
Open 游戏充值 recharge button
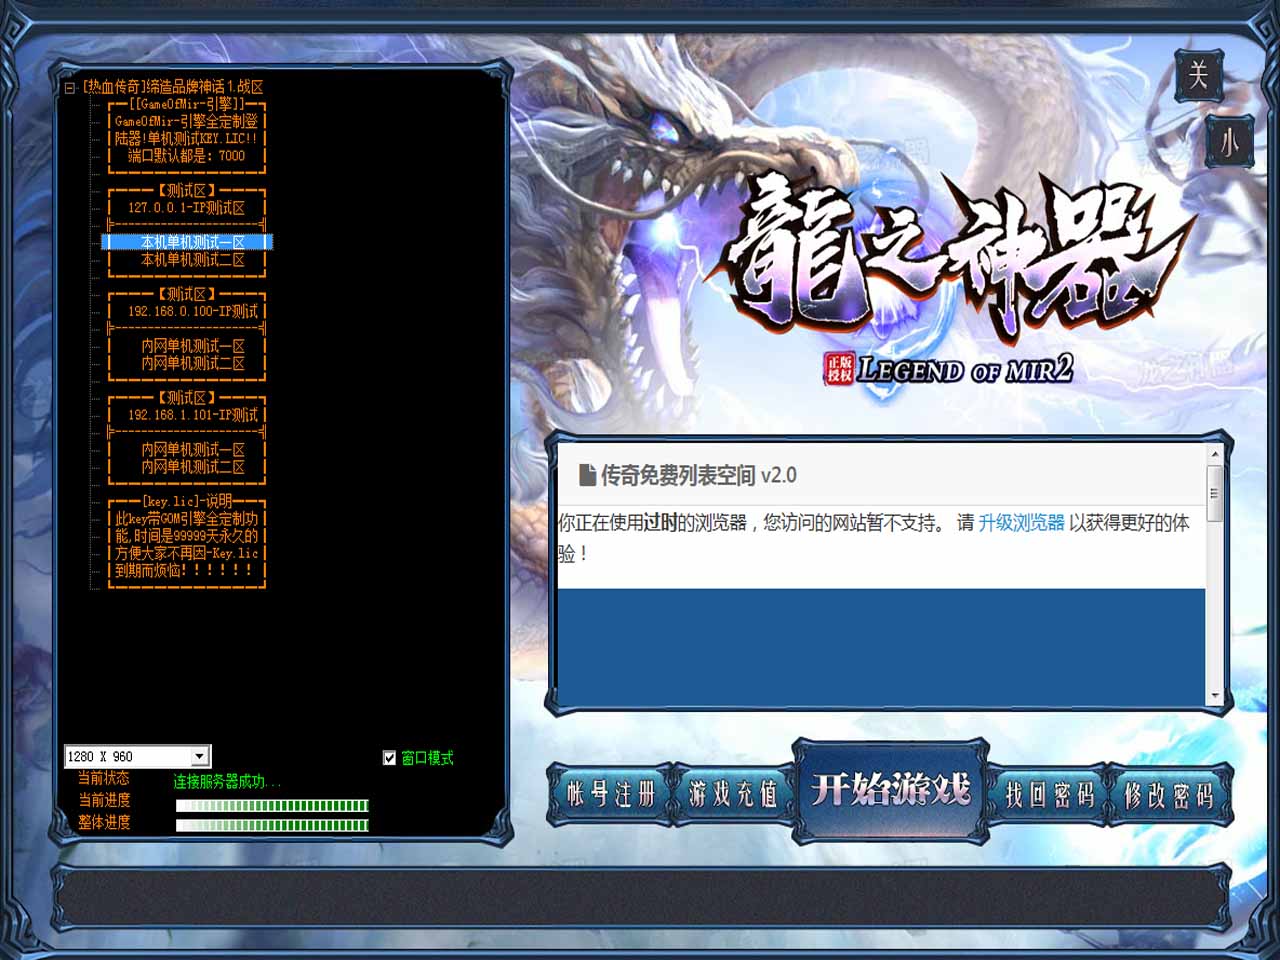pyautogui.click(x=733, y=794)
